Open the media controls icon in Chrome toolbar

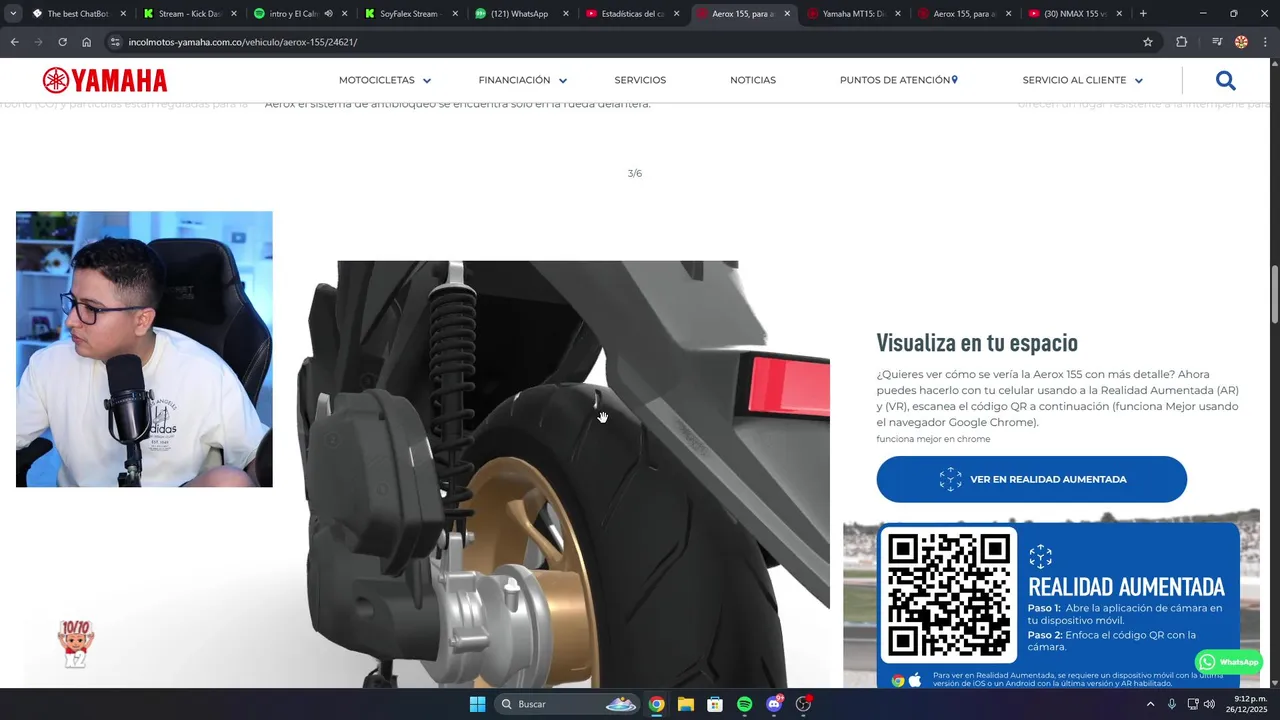1217,42
